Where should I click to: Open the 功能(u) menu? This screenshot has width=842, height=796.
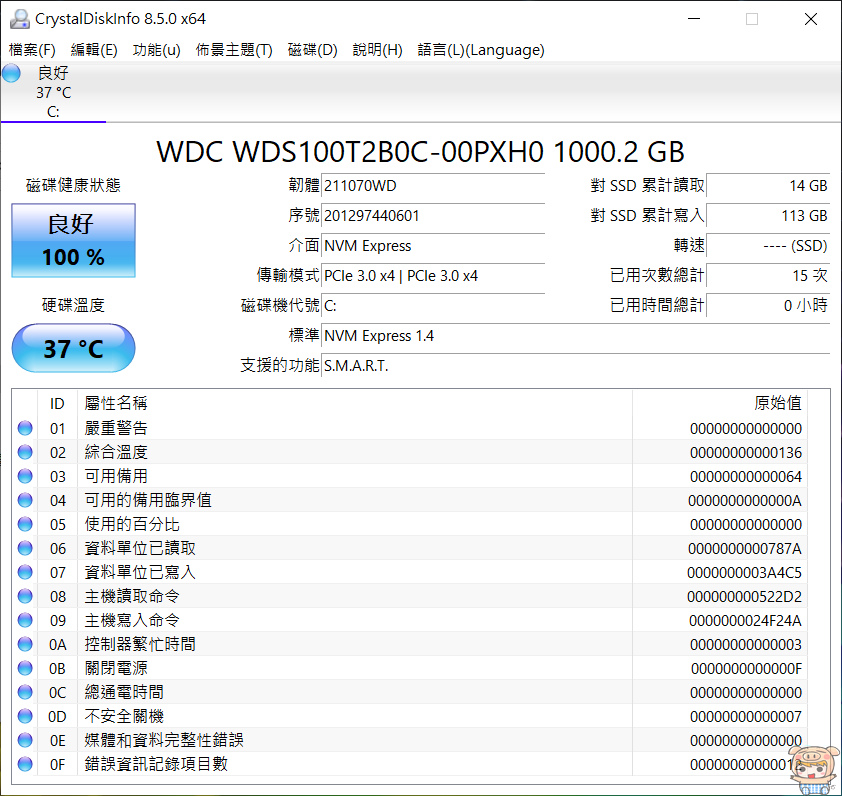coord(156,50)
